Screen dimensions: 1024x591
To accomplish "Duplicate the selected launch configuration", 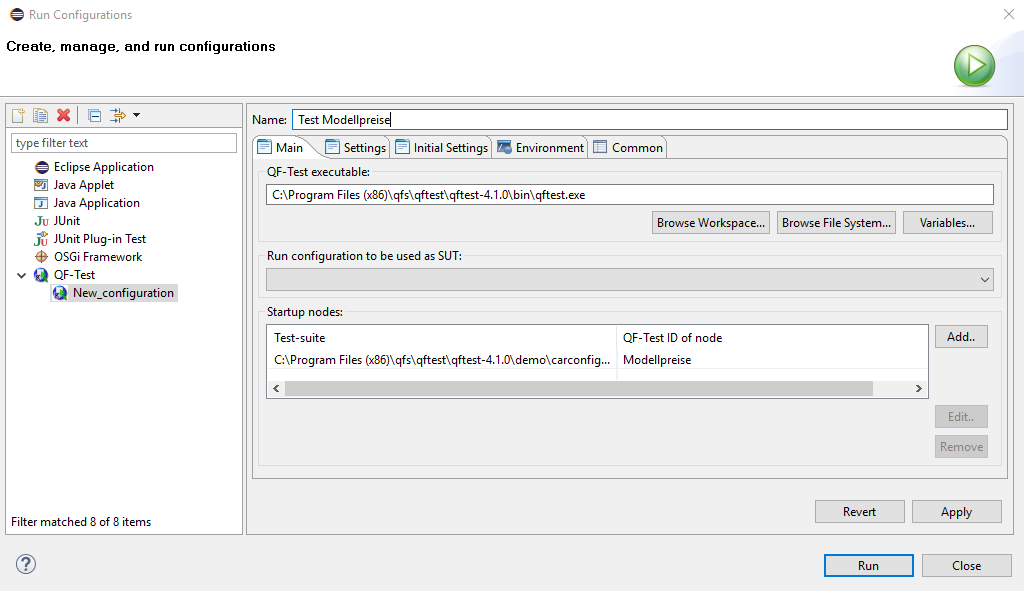I will pos(41,116).
